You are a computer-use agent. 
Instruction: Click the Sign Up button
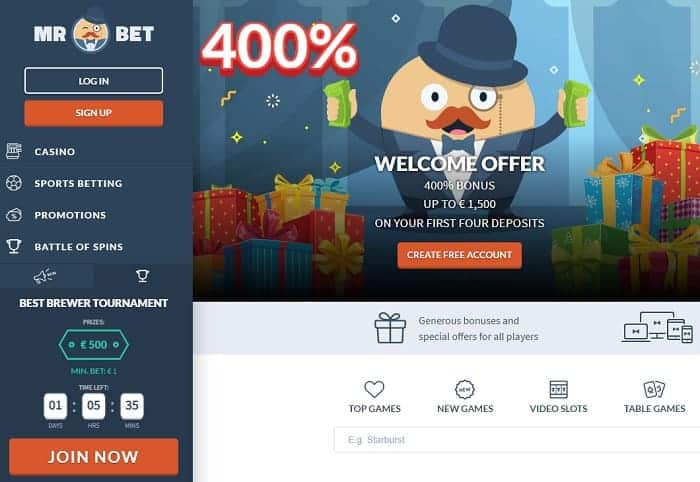coord(94,113)
